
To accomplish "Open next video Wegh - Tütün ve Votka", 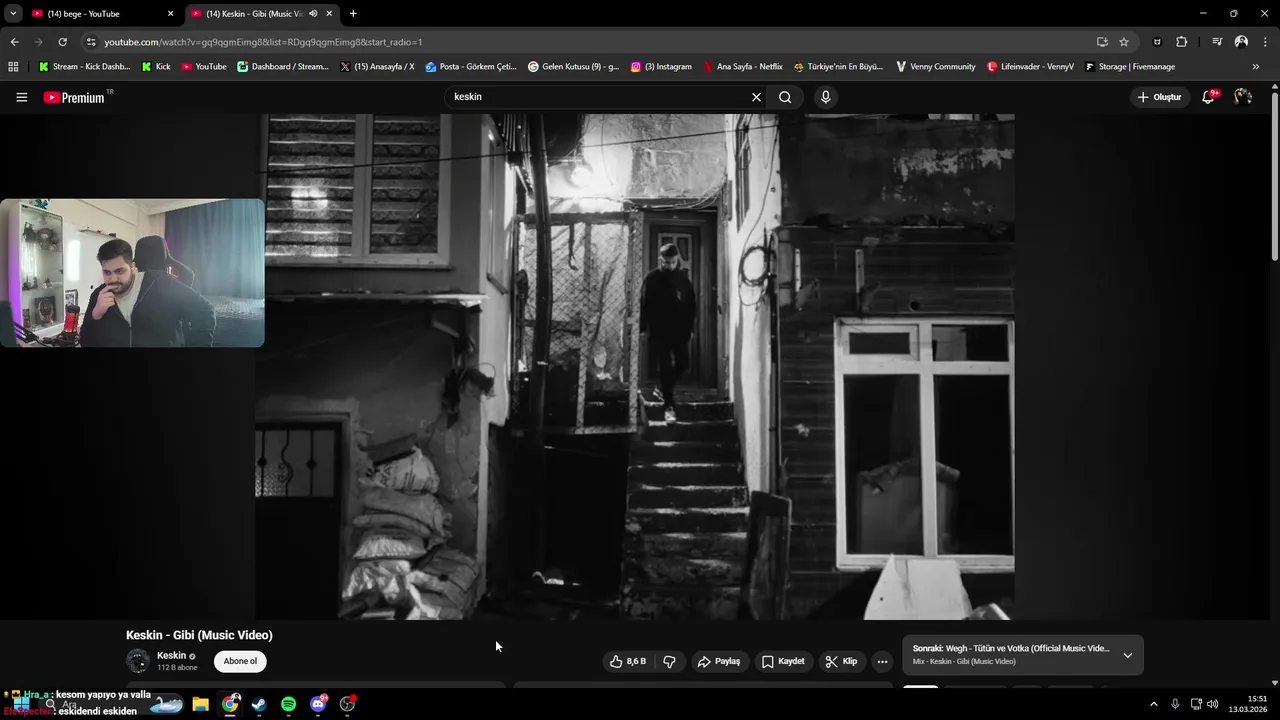I will [1011, 648].
